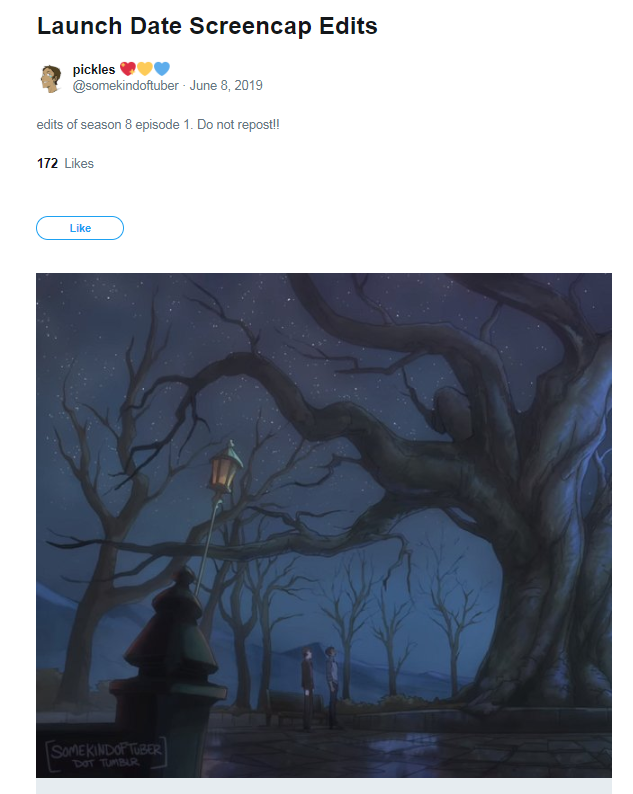The width and height of the screenshot is (633, 794).
Task: Click the yellow heart emoji
Action: point(145,68)
